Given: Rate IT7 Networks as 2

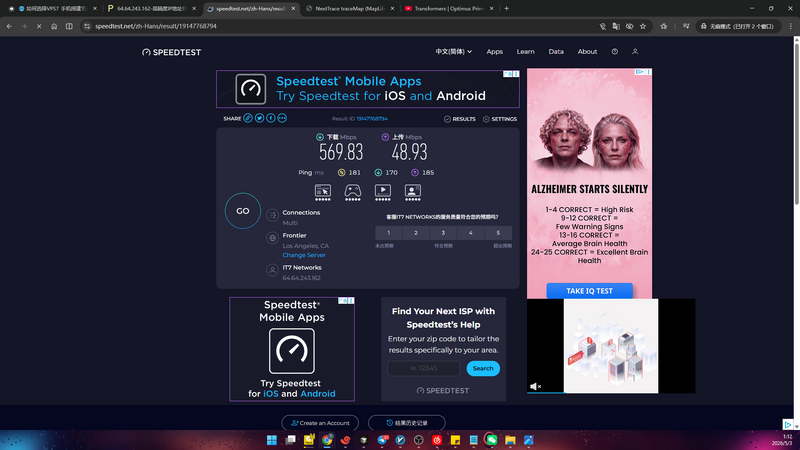Looking at the screenshot, I should click(416, 233).
